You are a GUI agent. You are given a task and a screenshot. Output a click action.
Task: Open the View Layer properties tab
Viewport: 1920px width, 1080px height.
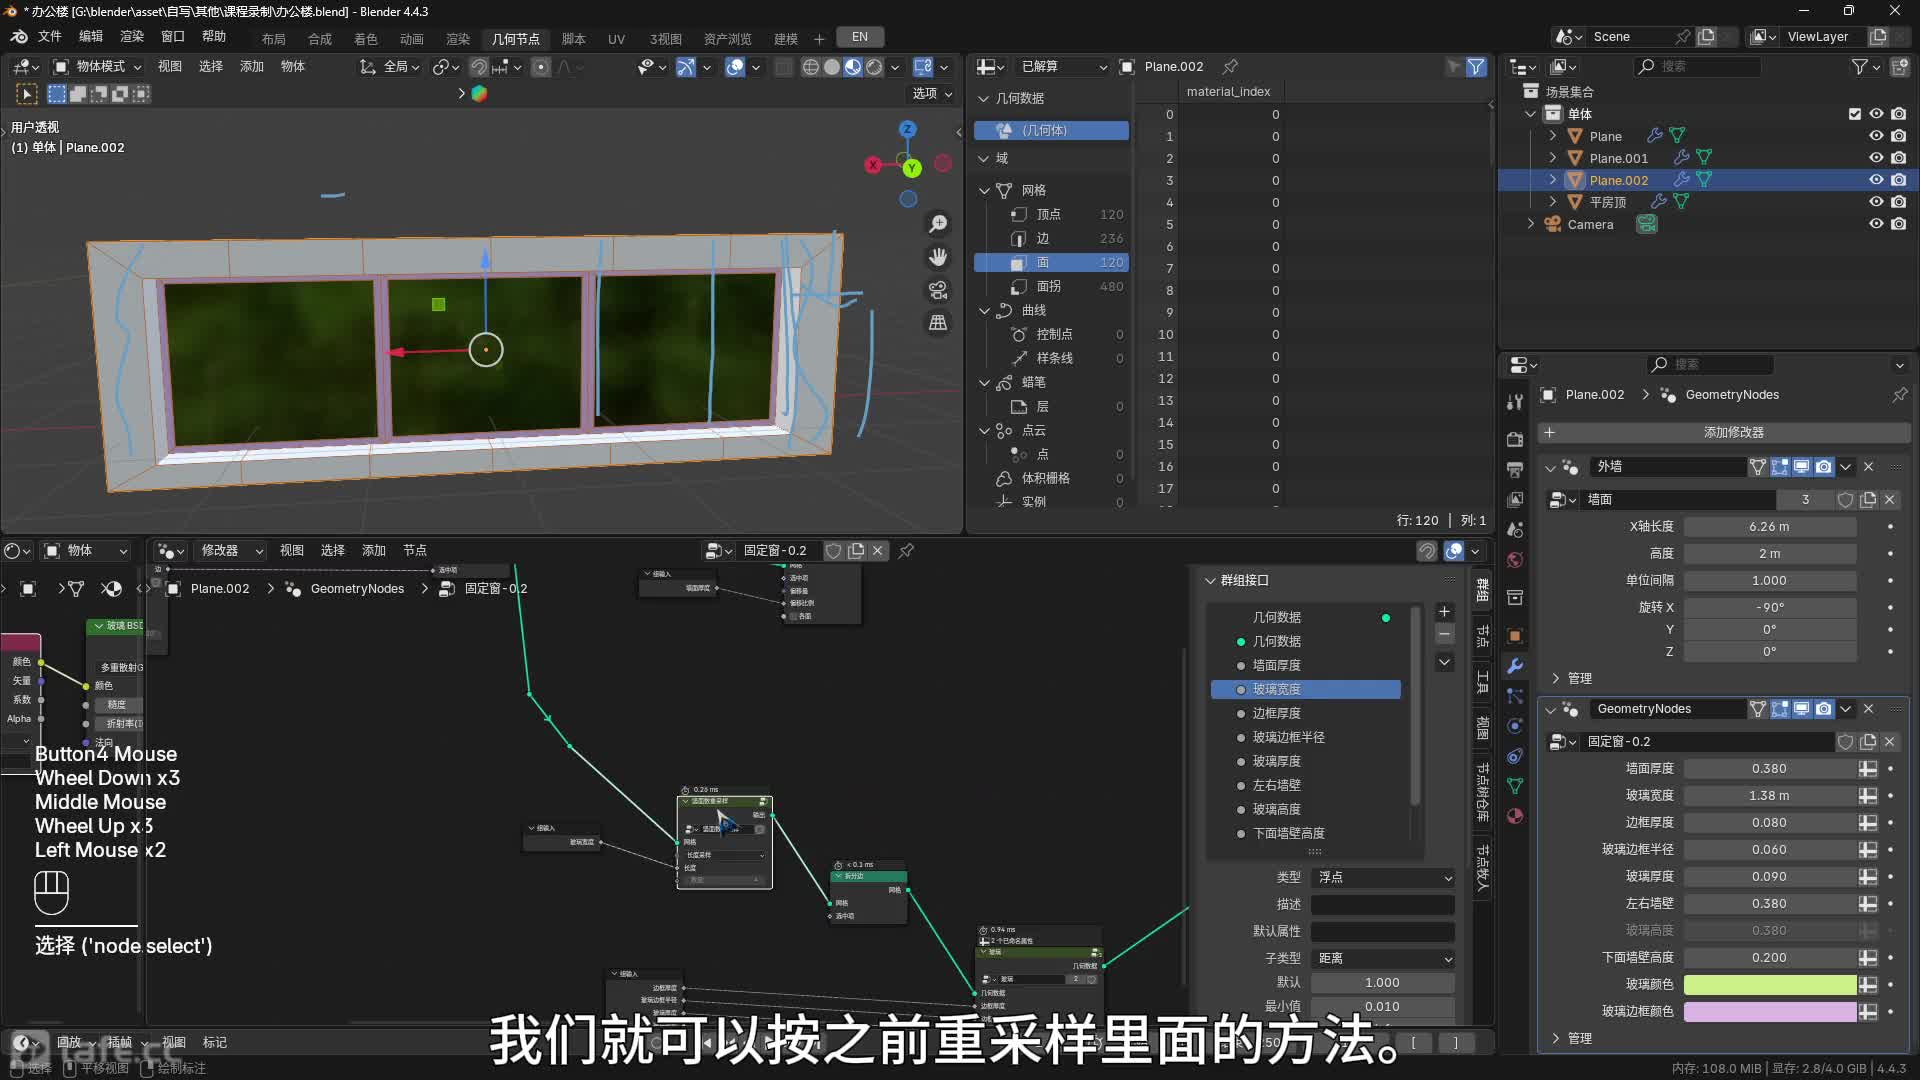point(1515,499)
